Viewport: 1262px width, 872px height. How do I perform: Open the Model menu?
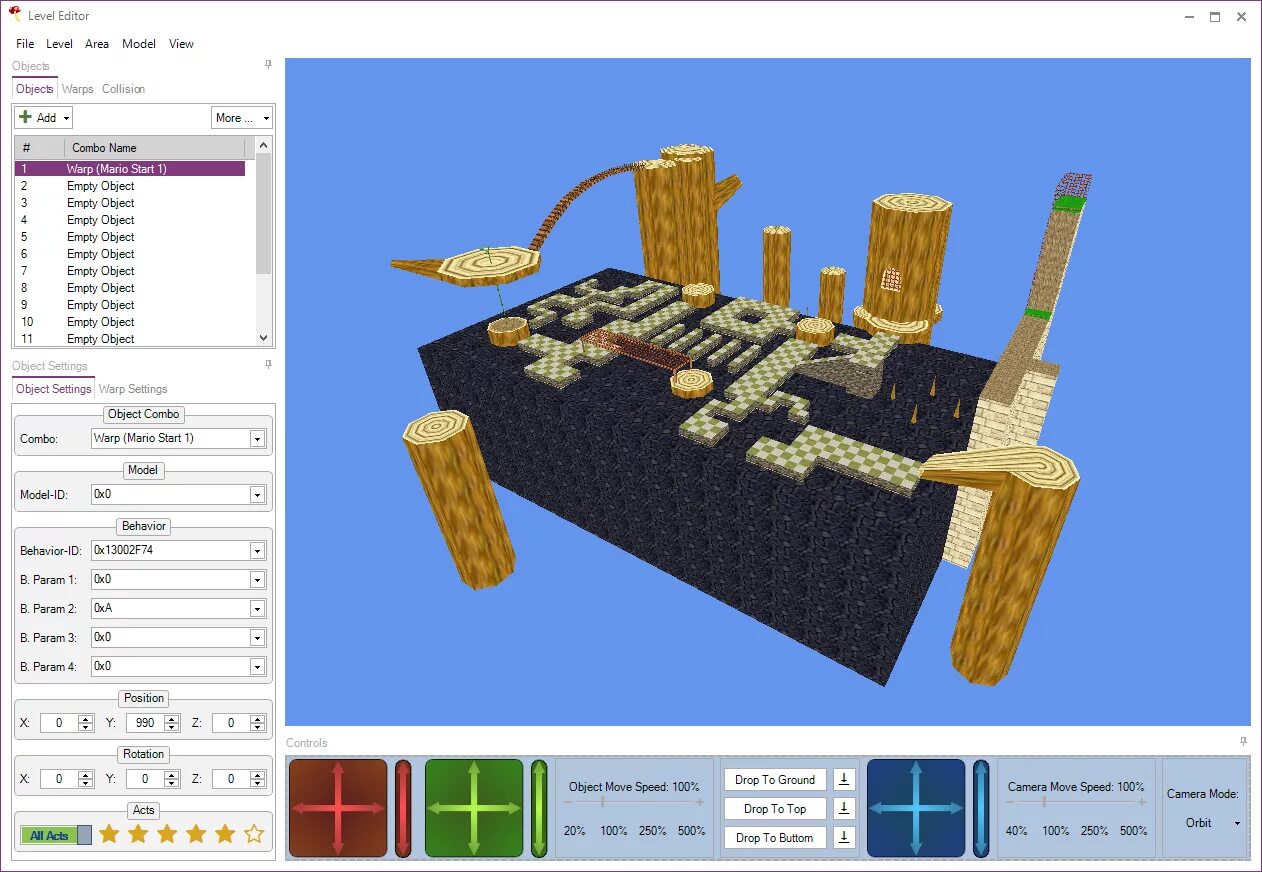139,44
